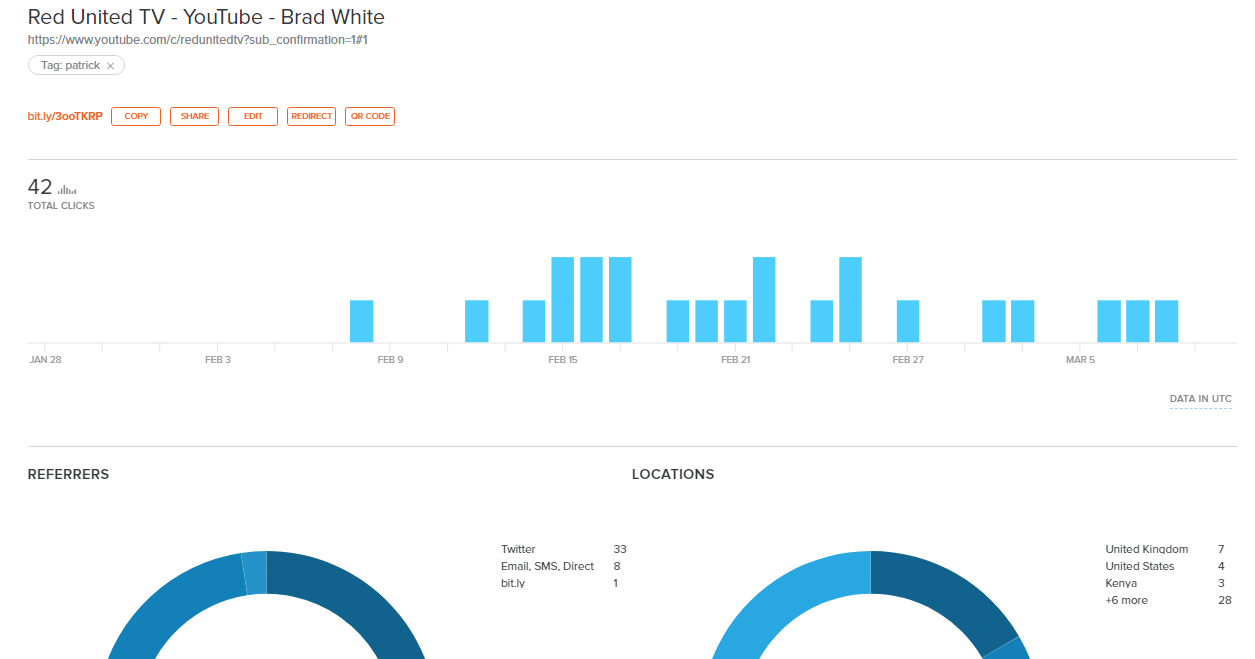Click the MAR 5 axis label
The height and width of the screenshot is (659, 1255).
(x=1080, y=360)
